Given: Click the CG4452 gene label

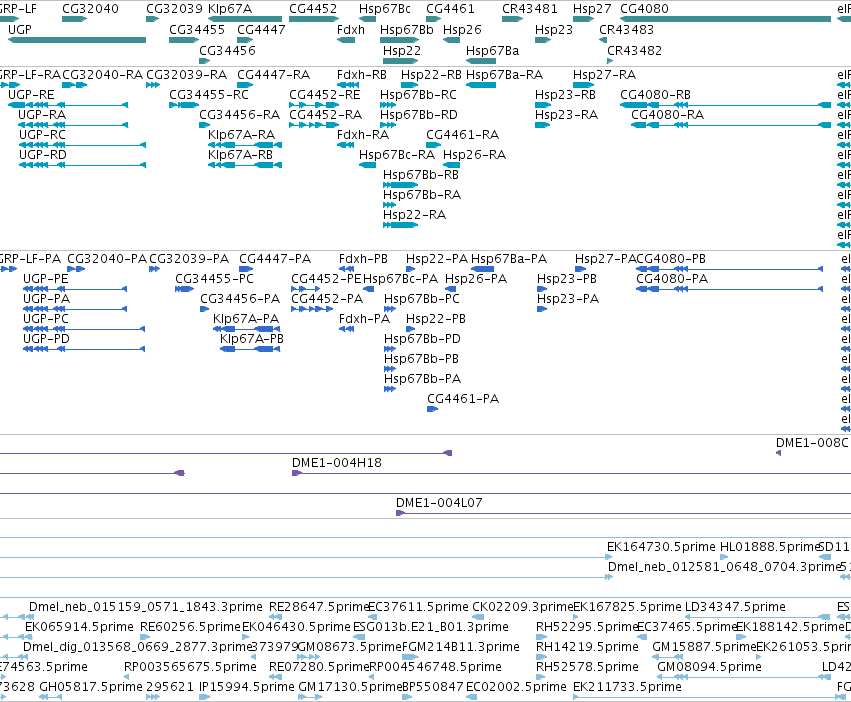Looking at the screenshot, I should 313,9.
